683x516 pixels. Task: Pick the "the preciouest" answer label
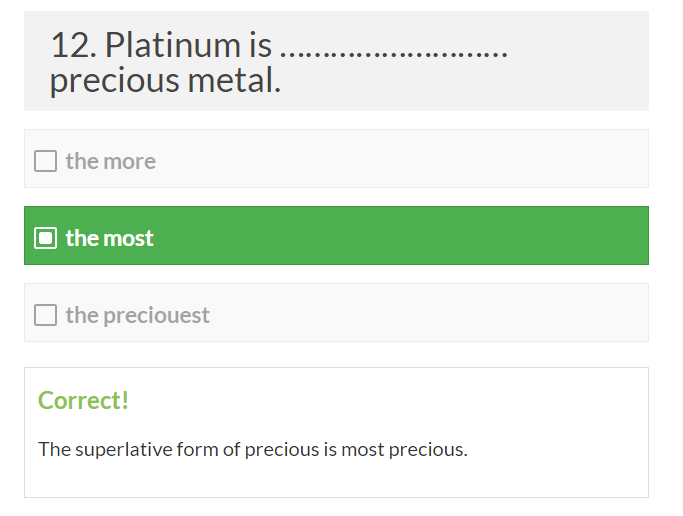tap(138, 315)
